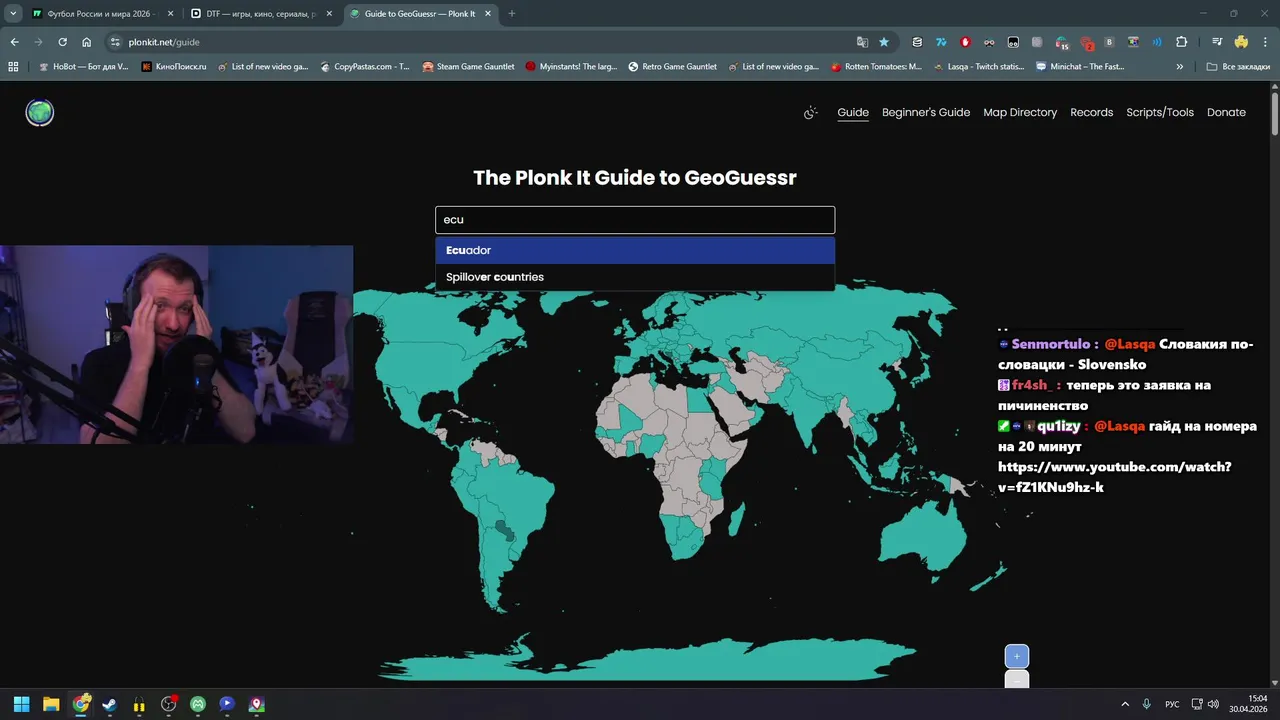The image size is (1280, 720).
Task: Go to Map Directory
Action: (x=1020, y=113)
